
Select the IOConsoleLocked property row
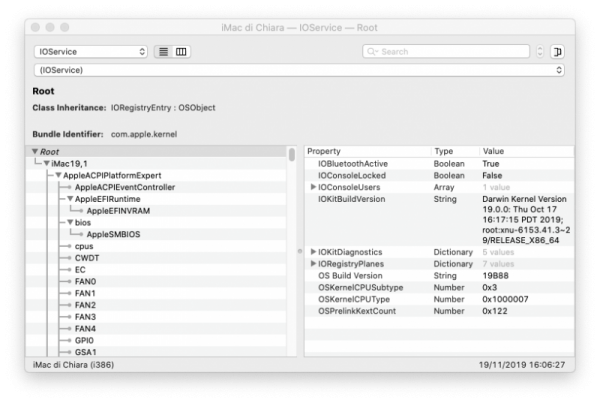coord(439,175)
